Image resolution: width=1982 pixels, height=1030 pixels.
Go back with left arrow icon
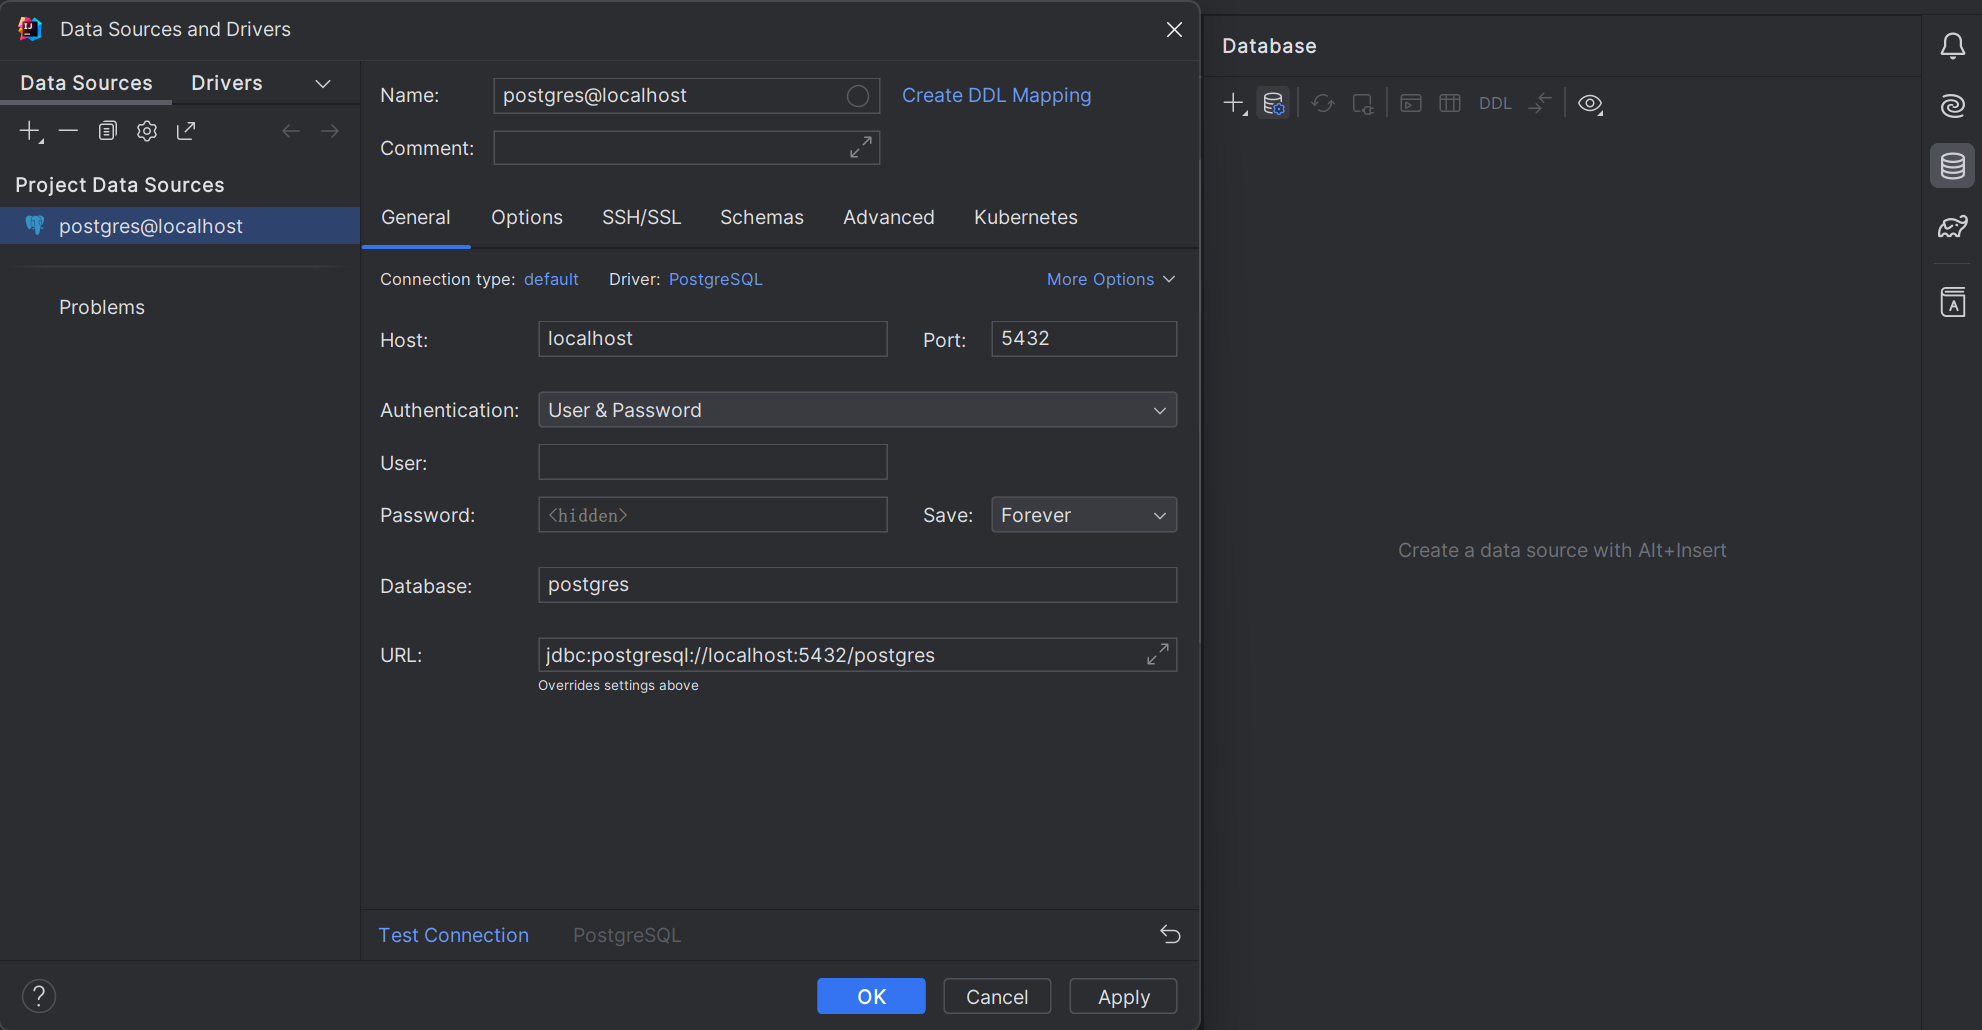click(291, 131)
